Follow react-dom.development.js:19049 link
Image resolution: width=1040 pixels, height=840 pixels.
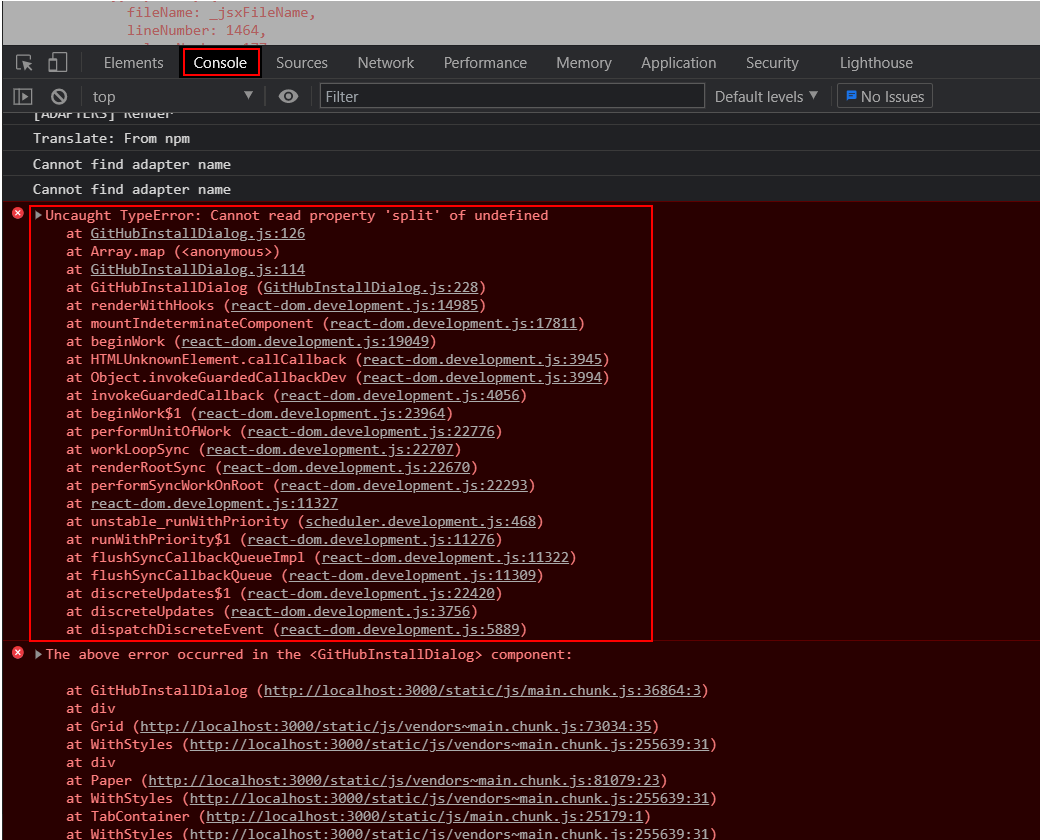point(305,341)
